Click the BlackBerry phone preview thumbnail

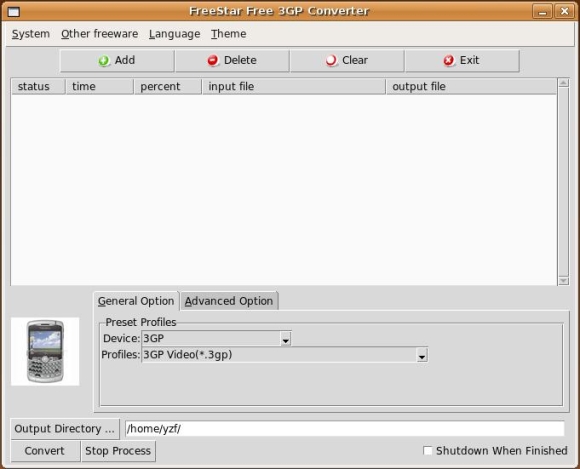(45, 351)
